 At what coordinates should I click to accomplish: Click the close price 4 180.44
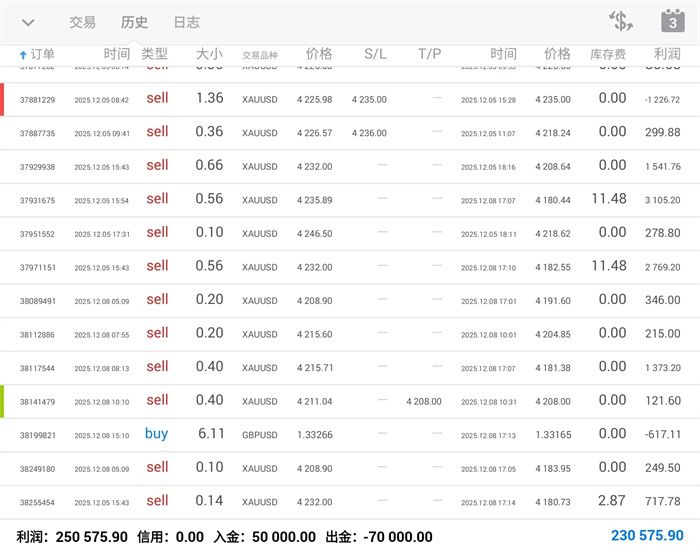(553, 200)
